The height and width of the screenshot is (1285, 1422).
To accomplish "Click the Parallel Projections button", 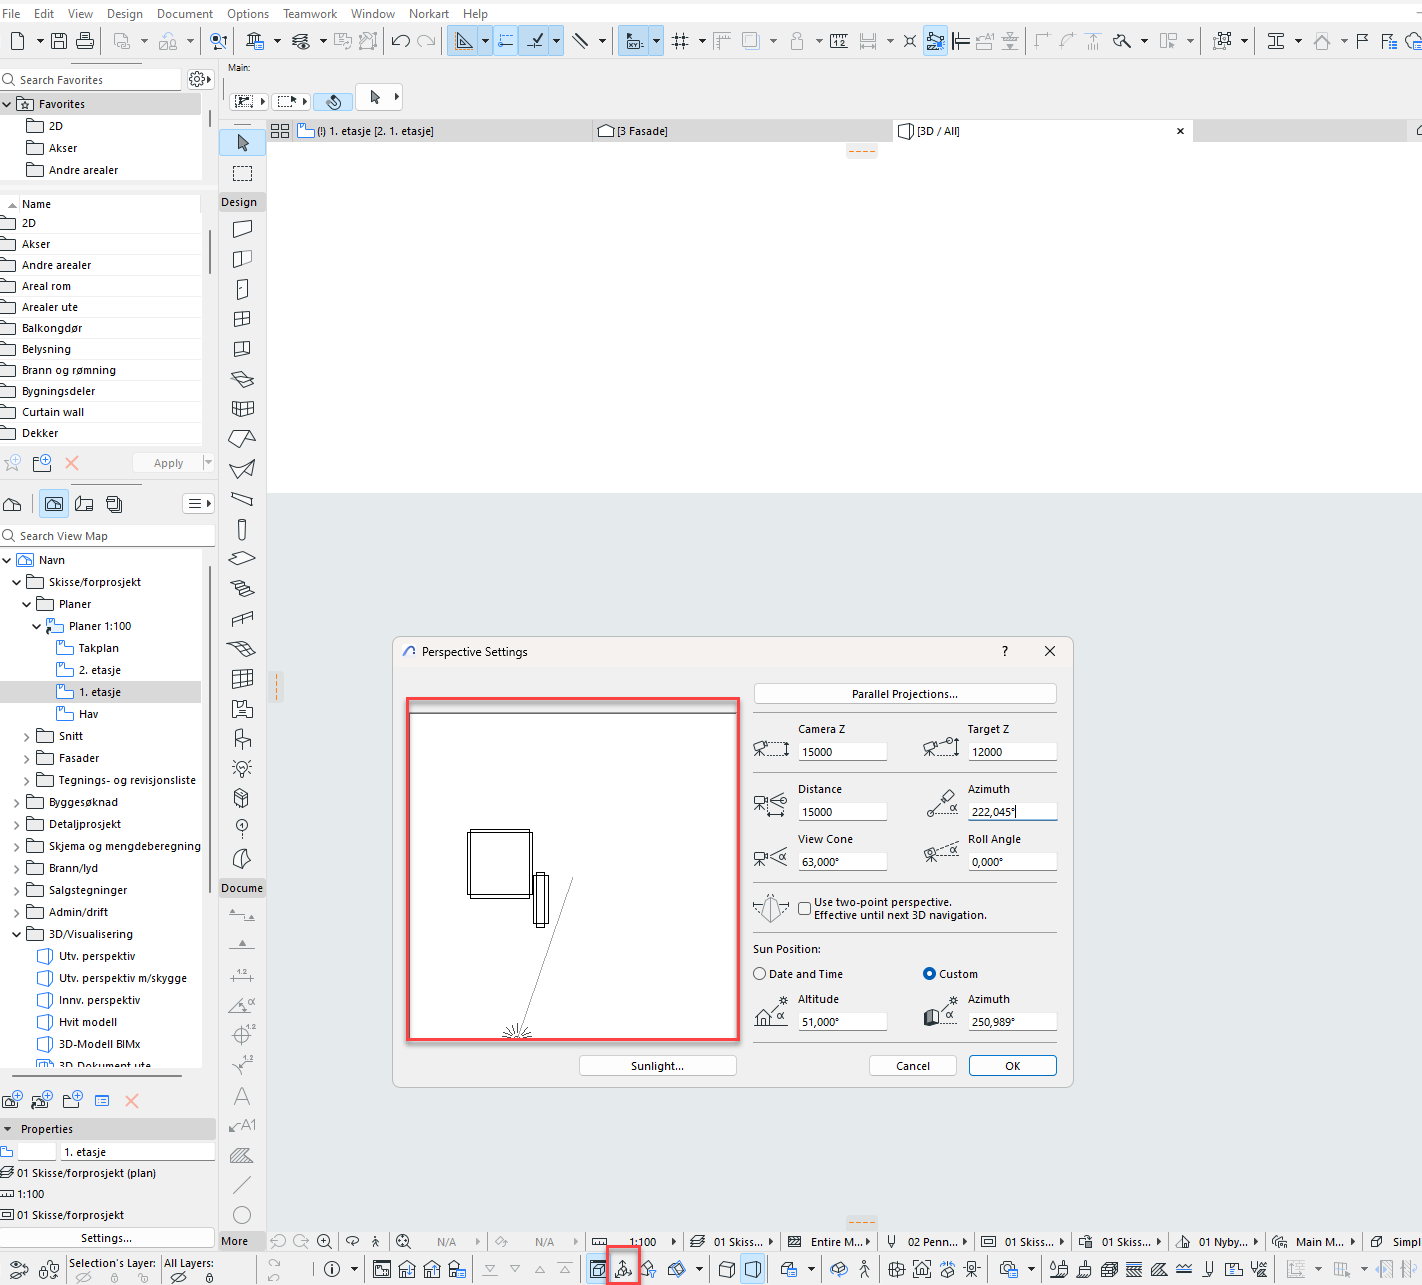I will tap(904, 694).
